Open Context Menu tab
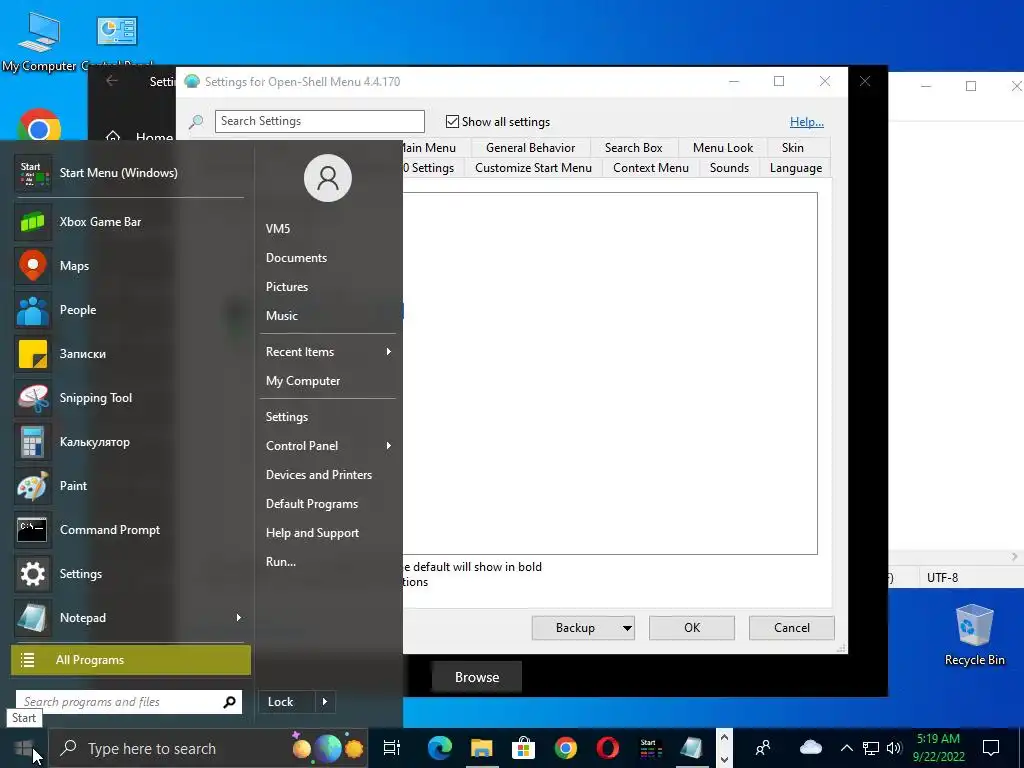 [650, 168]
